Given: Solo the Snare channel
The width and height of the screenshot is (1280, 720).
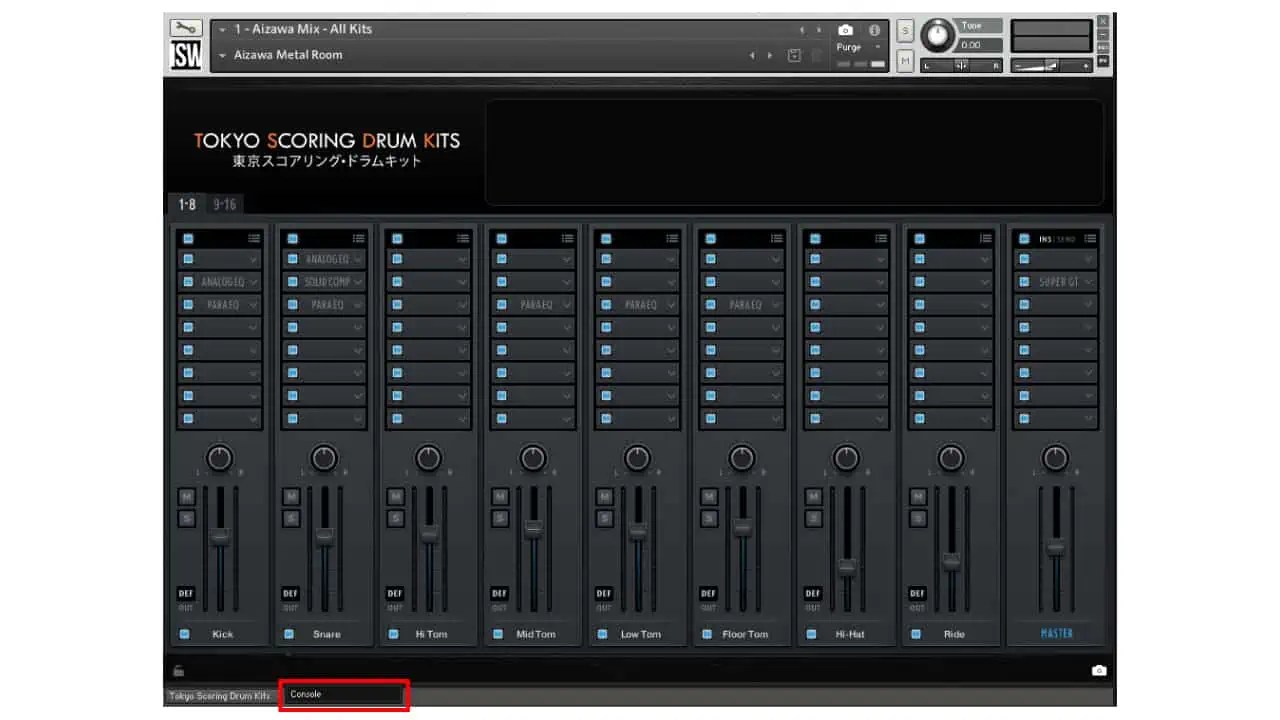Looking at the screenshot, I should pyautogui.click(x=291, y=518).
